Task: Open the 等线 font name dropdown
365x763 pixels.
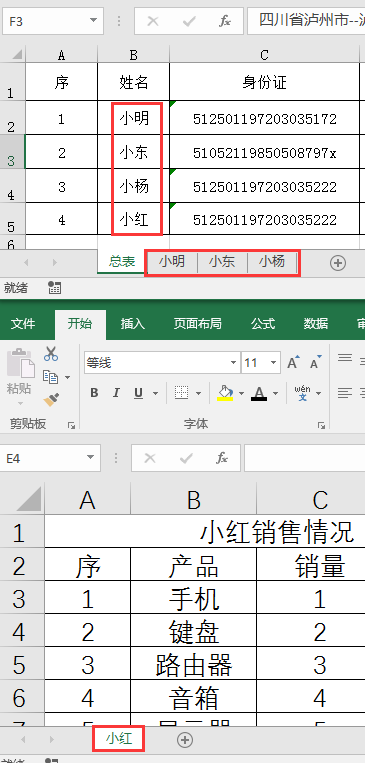Action: pos(234,363)
